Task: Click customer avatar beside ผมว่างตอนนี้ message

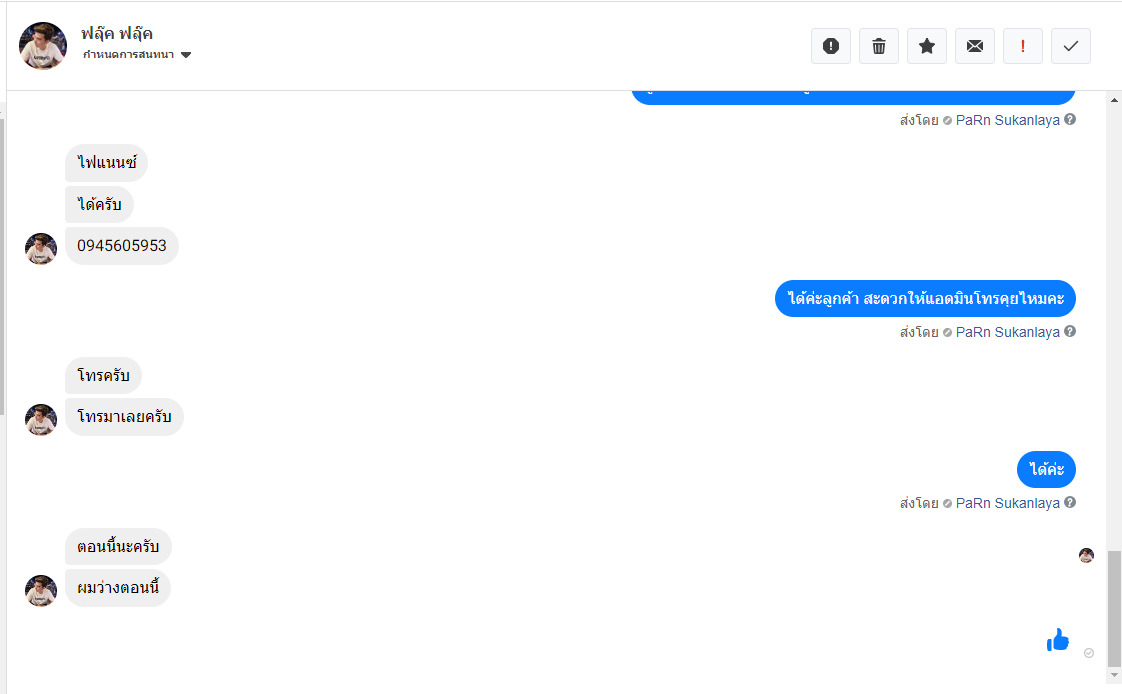Action: pos(41,590)
